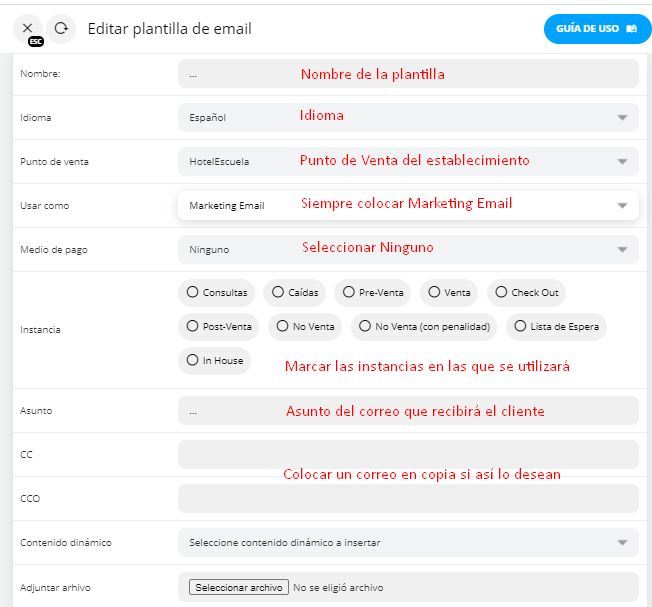Click into the CC email field

[408, 454]
